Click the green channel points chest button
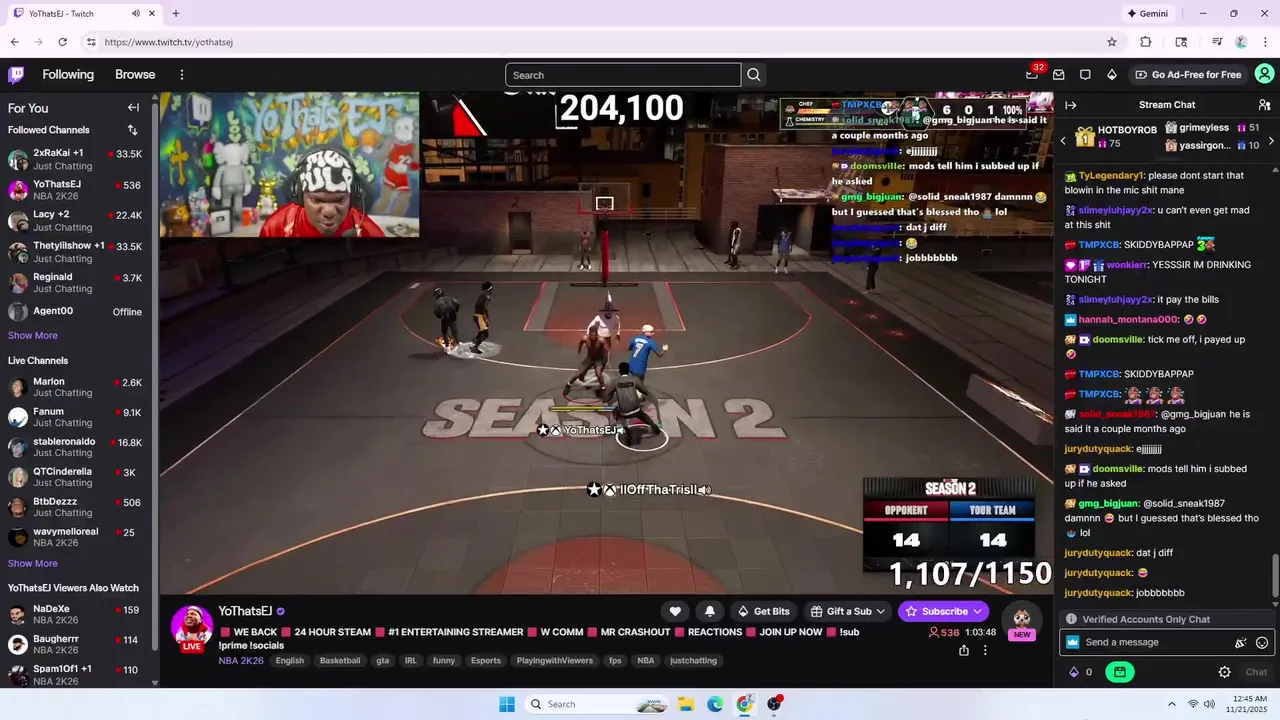This screenshot has height=720, width=1280. [x=1119, y=672]
